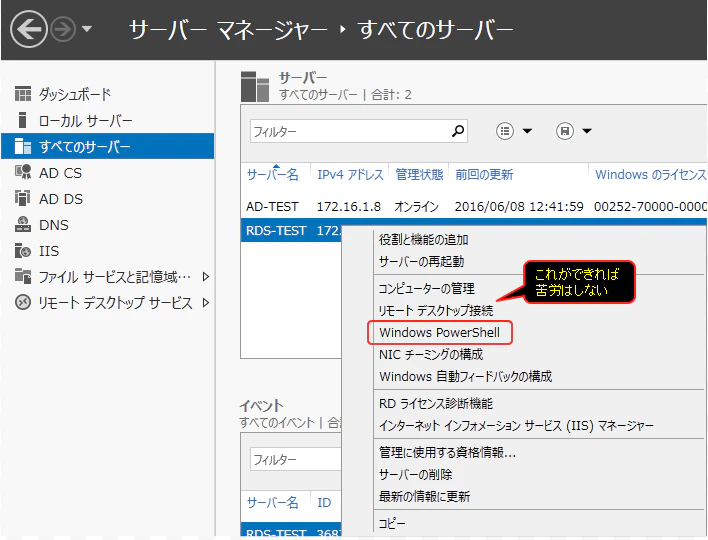This screenshot has width=708, height=540.
Task: Click the すべてのサーバー sidebar icon
Action: pyautogui.click(x=23, y=146)
